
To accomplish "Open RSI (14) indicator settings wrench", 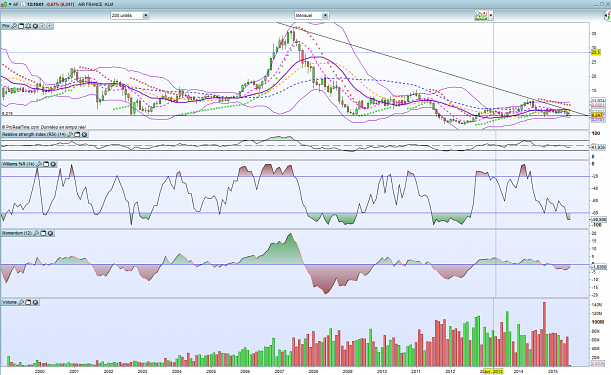I will pos(70,134).
